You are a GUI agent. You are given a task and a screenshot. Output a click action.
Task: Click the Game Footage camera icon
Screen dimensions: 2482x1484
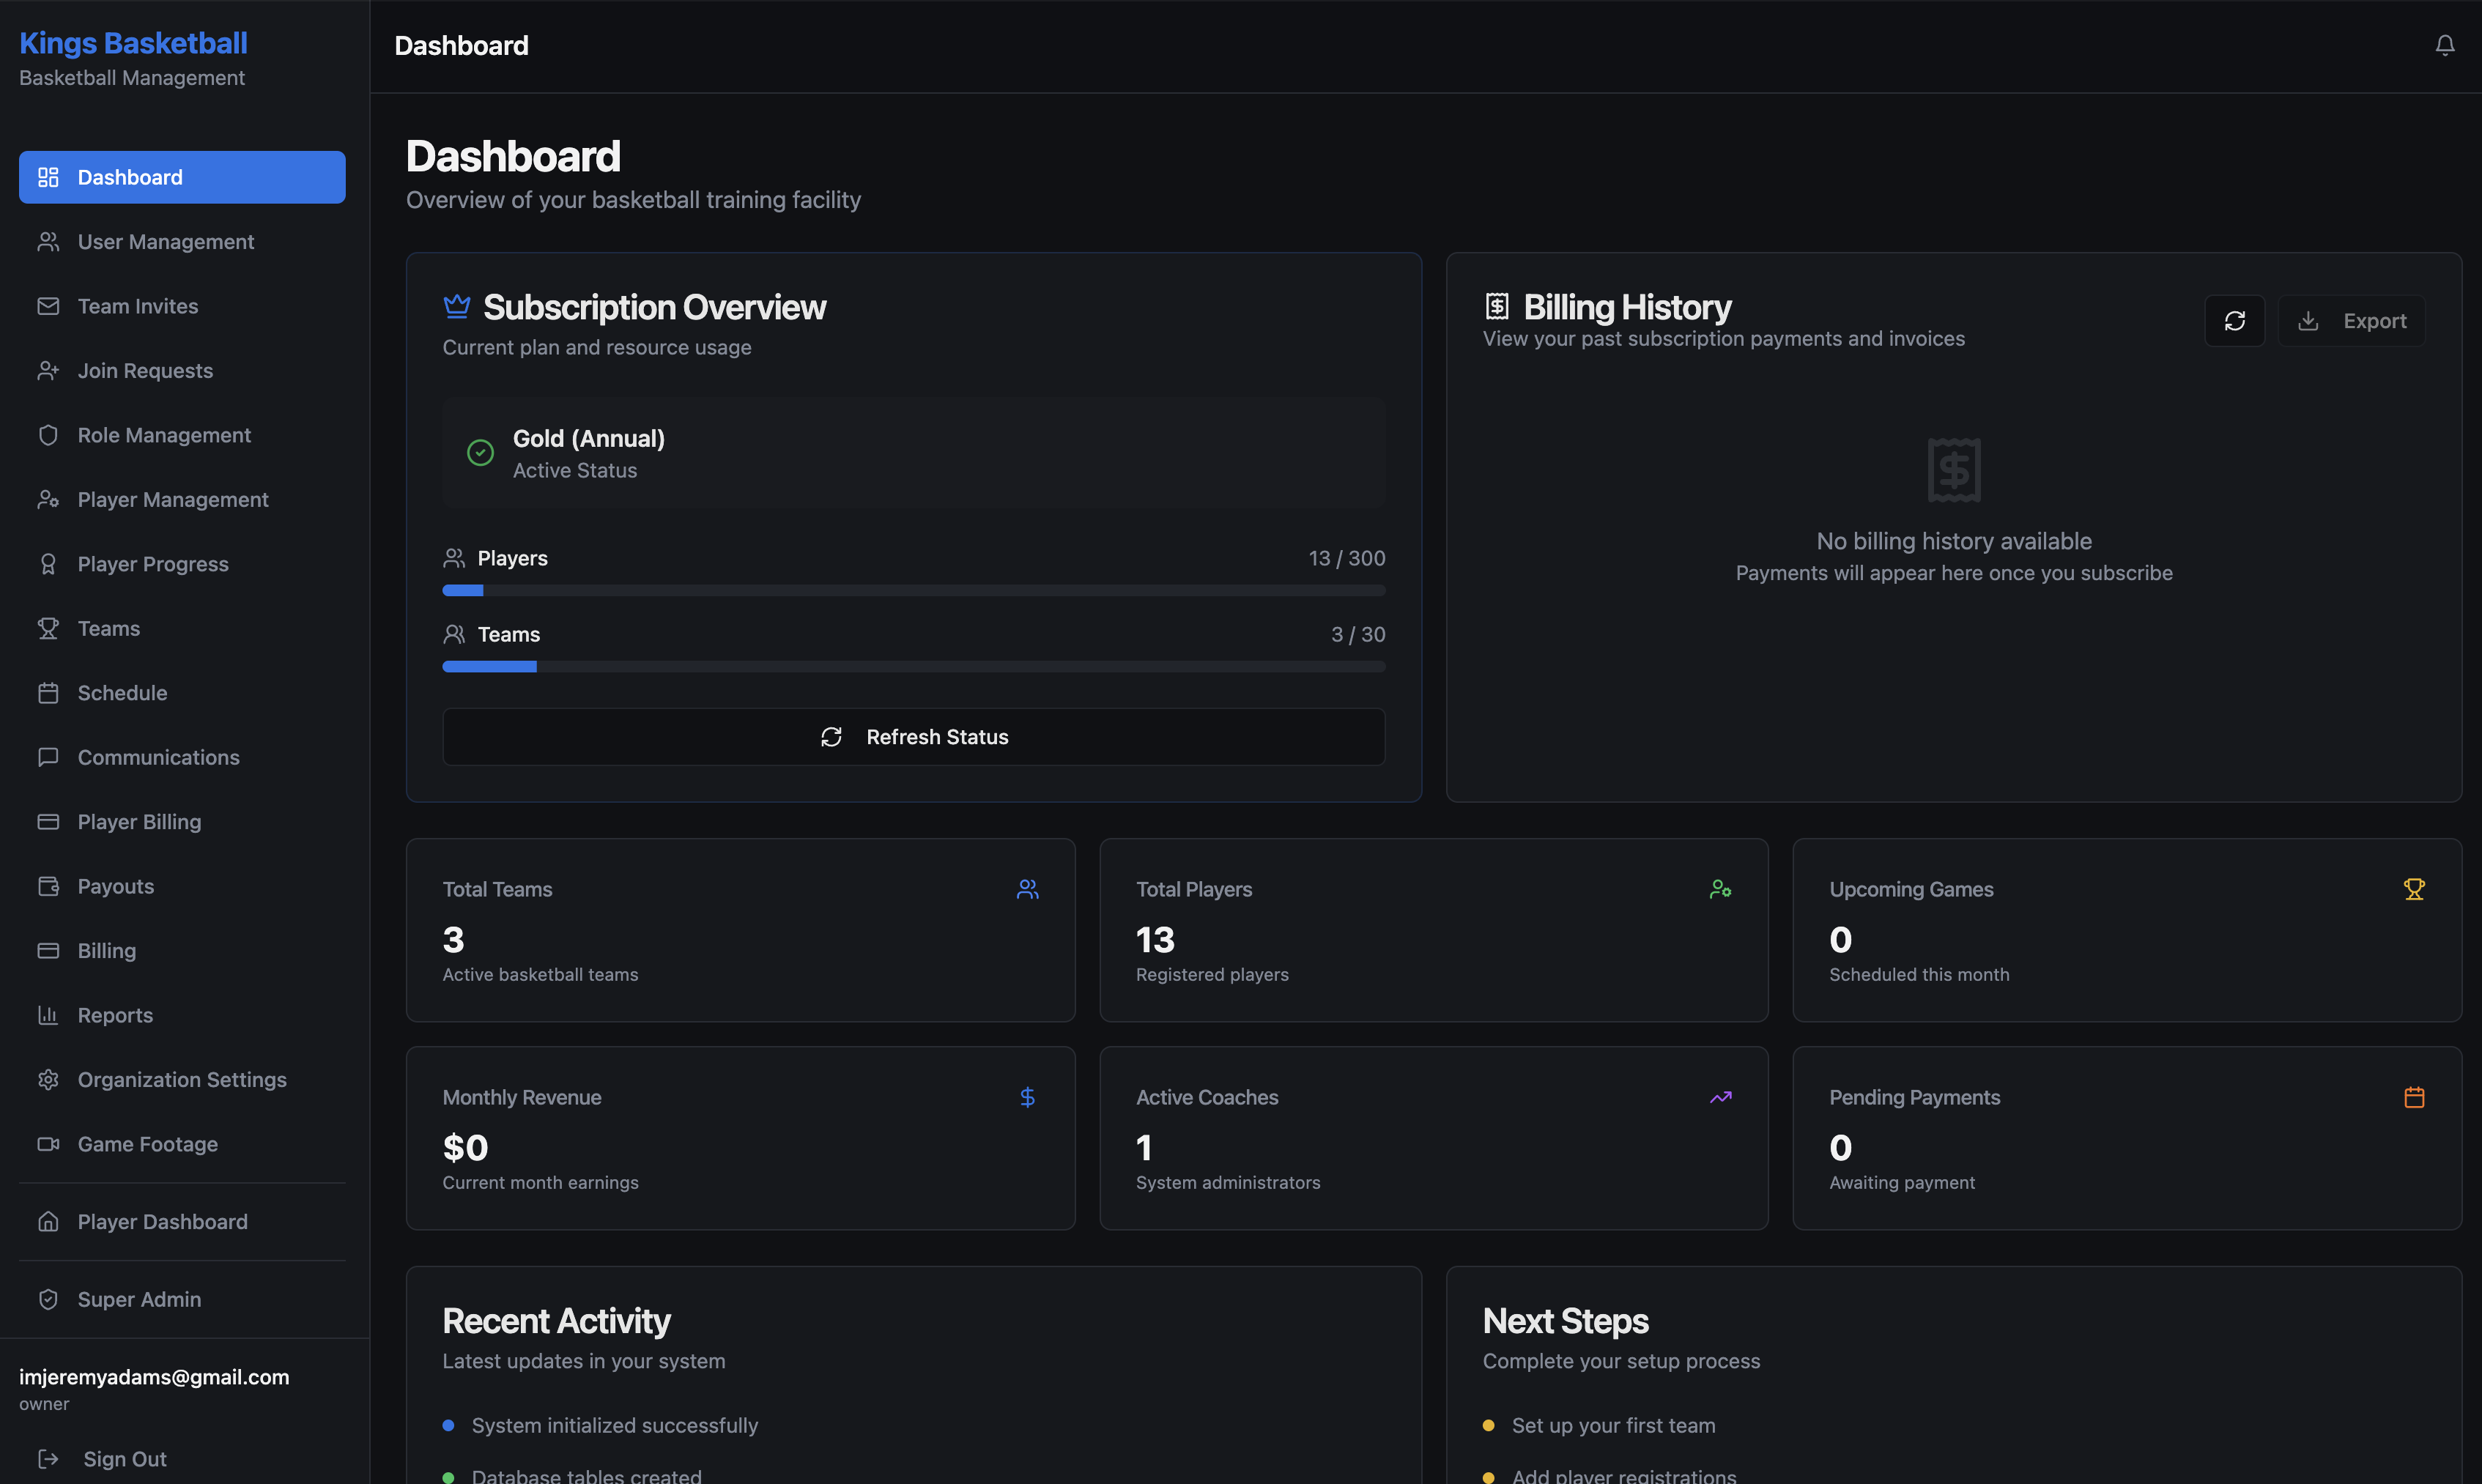coord(48,1144)
